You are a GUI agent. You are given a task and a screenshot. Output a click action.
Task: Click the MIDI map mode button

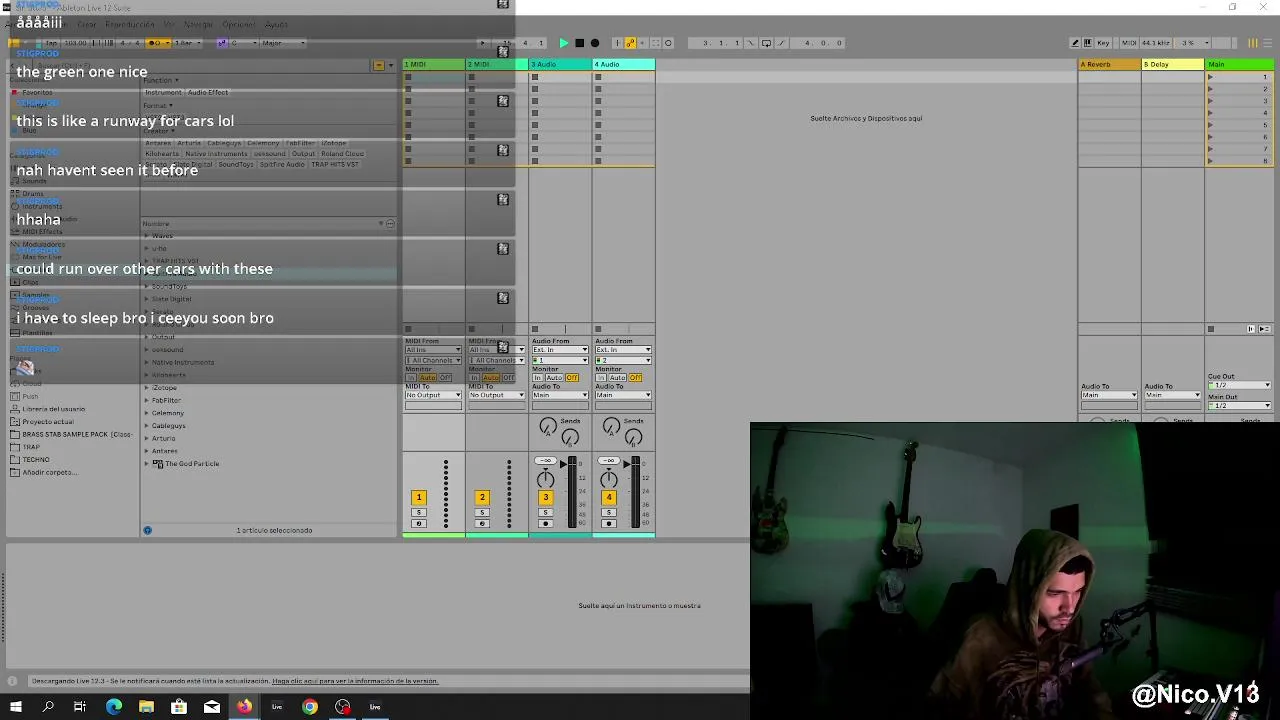click(1129, 43)
